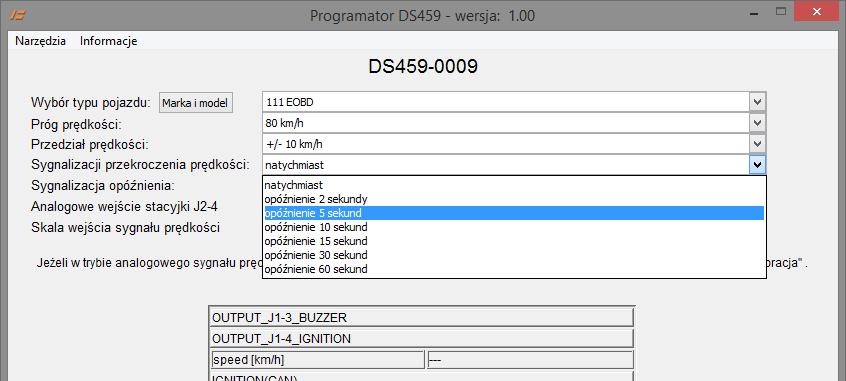Maximize the Programator DS459 window
Screen dimensions: 846x381
[x=780, y=11]
